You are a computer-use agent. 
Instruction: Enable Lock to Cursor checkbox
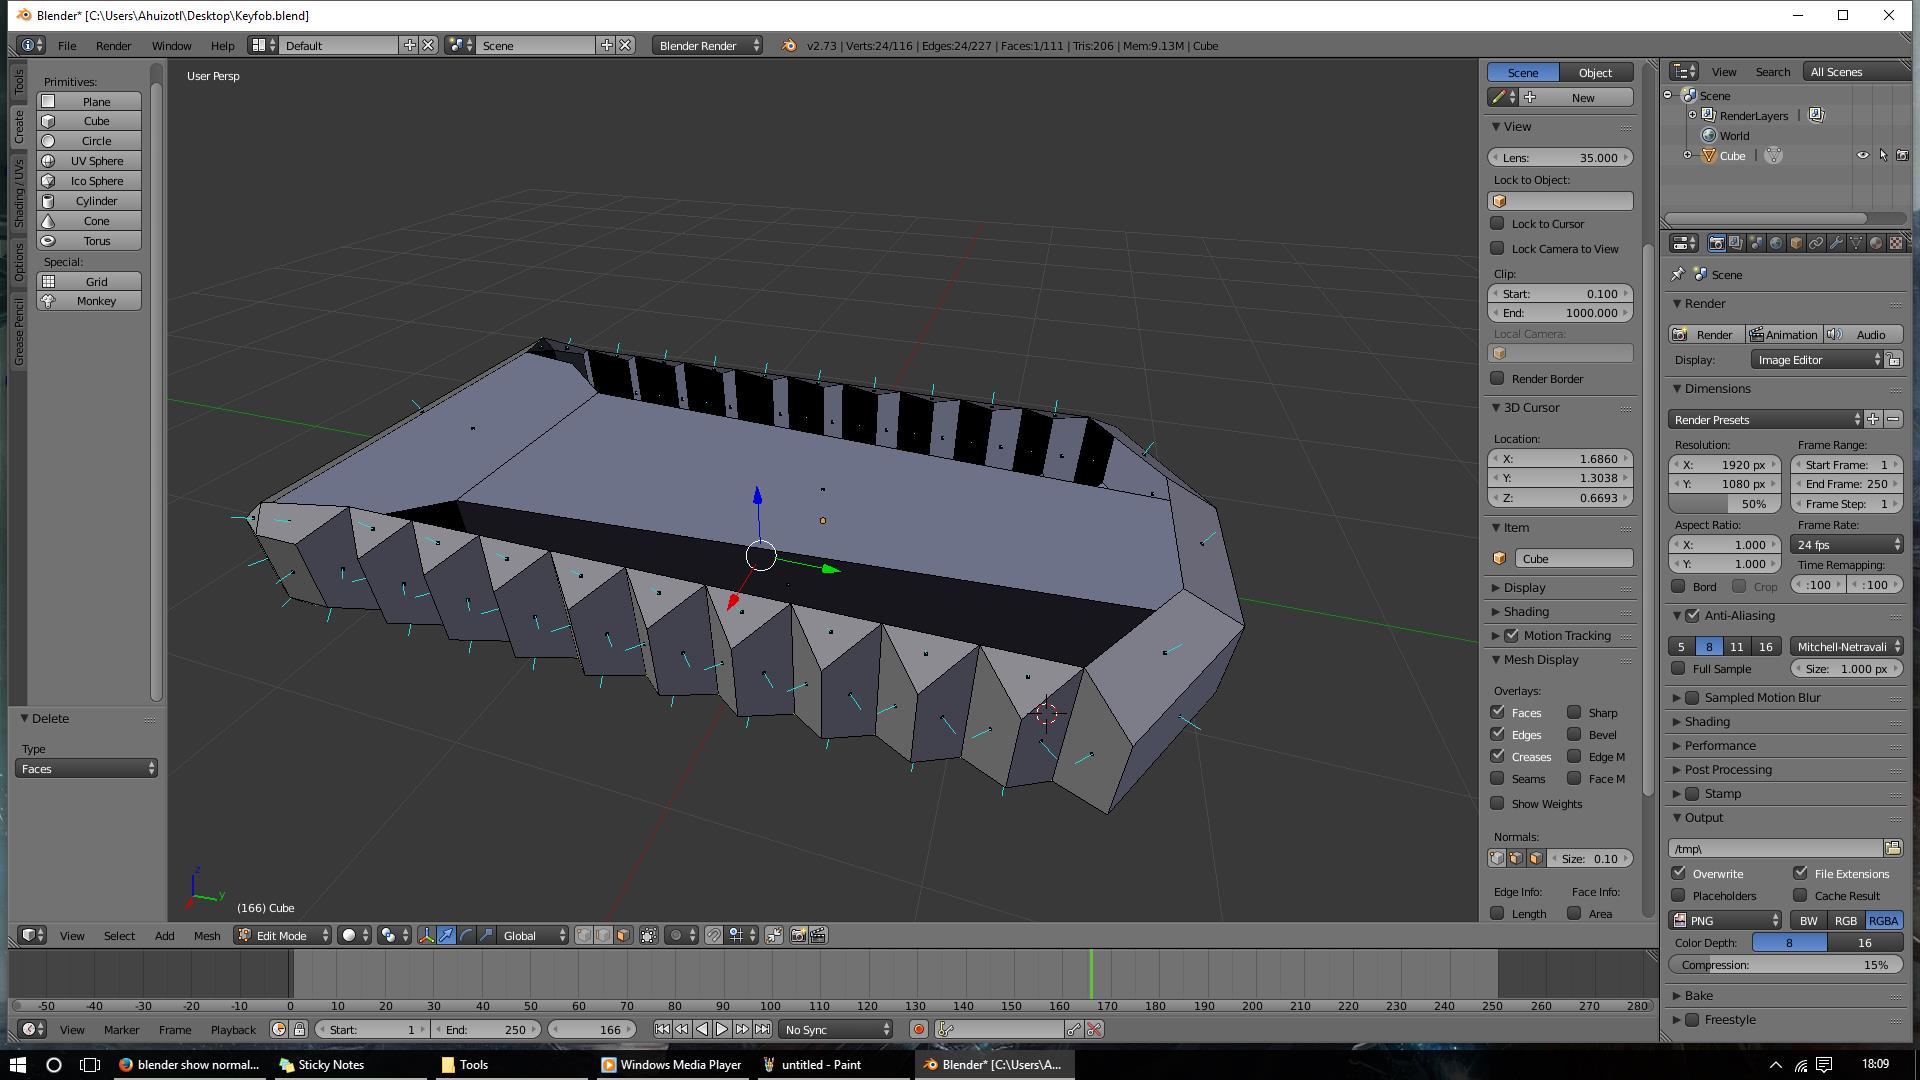[x=1497, y=223]
